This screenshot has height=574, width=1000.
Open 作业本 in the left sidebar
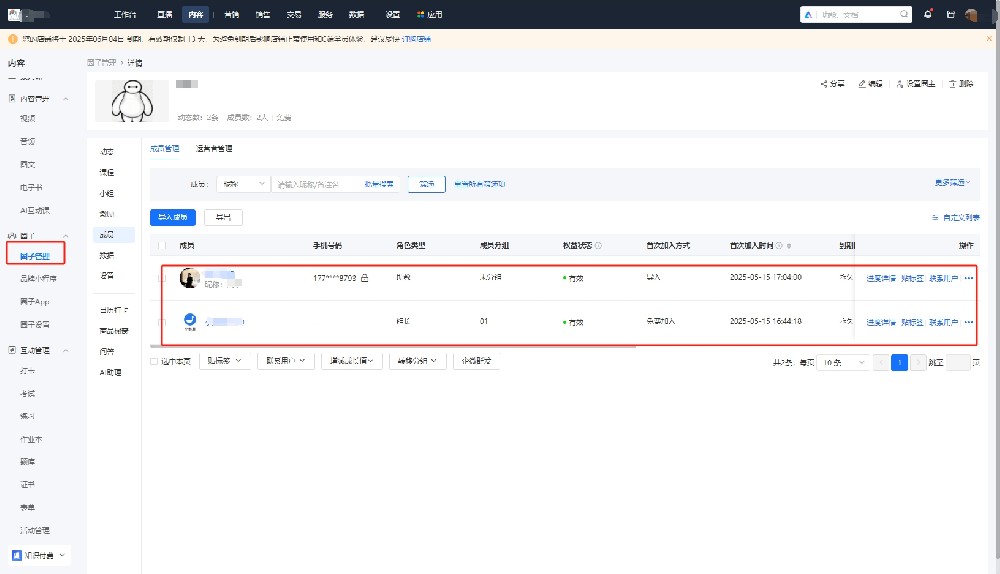click(x=31, y=439)
